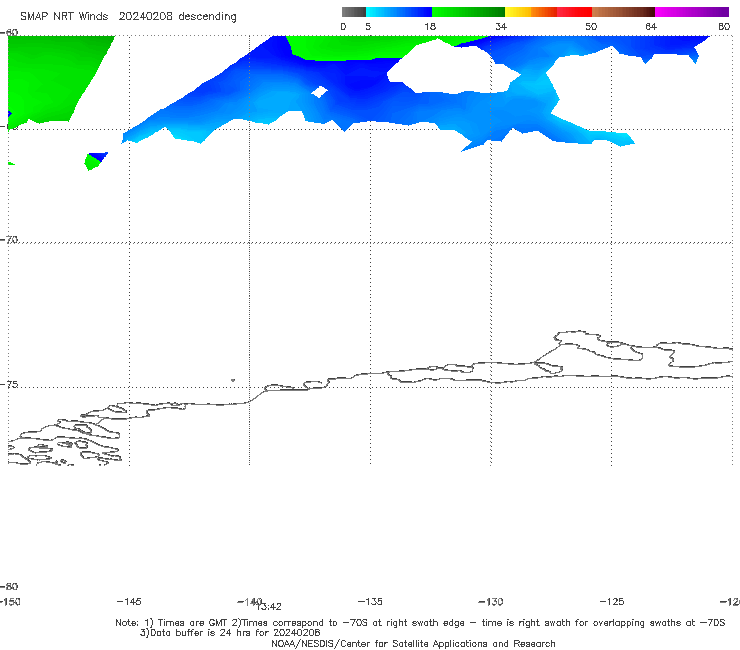
Task: Click the longitude label -130
Action: 491,601
